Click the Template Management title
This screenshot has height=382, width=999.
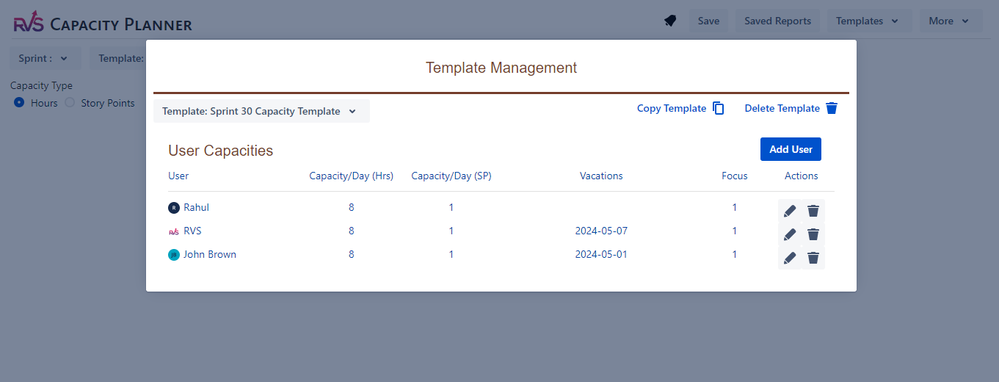(x=501, y=67)
